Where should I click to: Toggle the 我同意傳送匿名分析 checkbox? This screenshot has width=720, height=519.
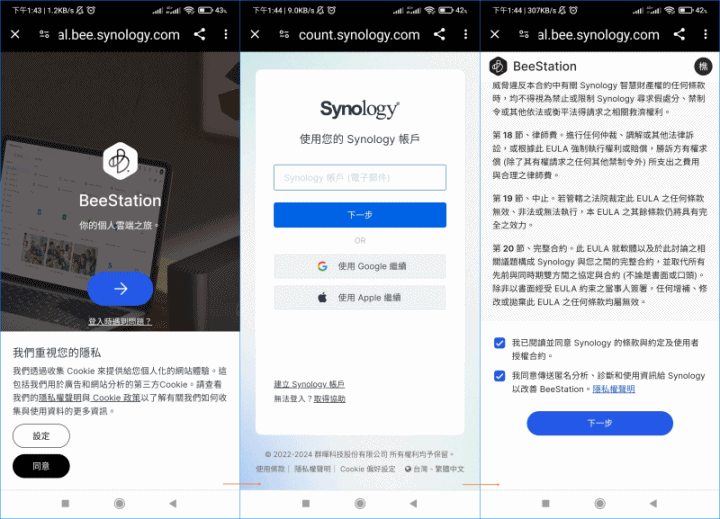tap(500, 376)
